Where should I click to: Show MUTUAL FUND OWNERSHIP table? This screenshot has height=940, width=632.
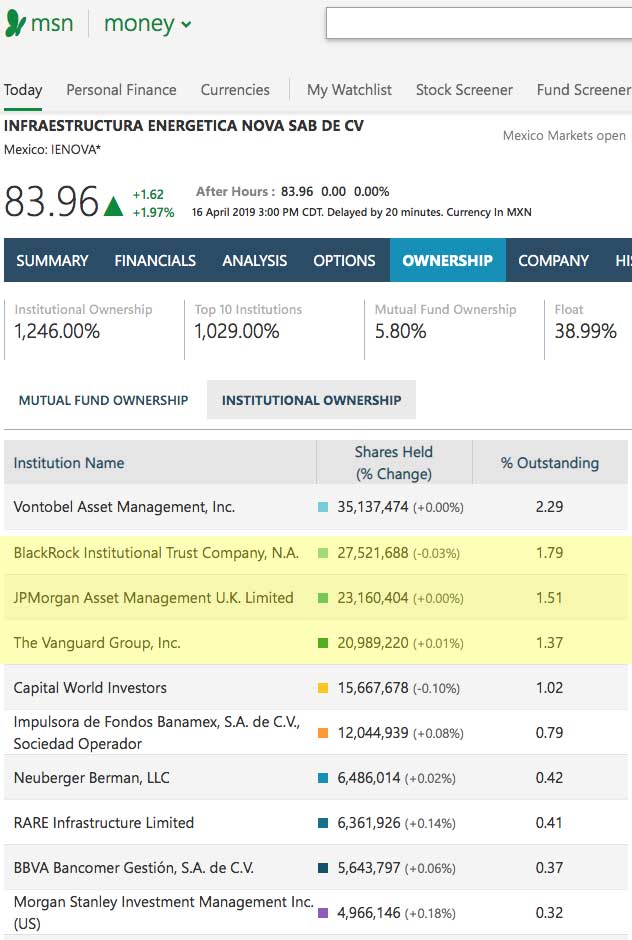pyautogui.click(x=103, y=400)
